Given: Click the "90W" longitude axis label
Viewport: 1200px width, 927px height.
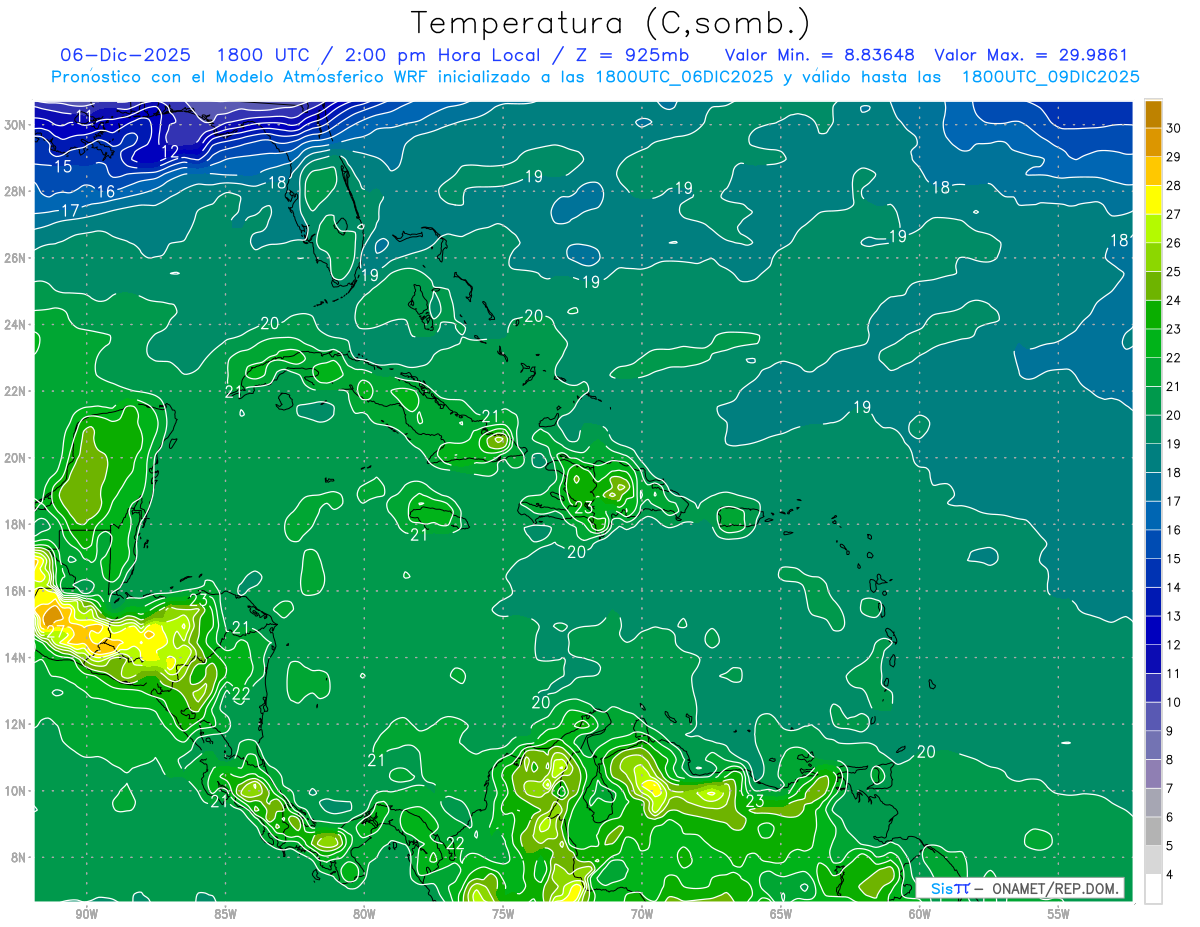Looking at the screenshot, I should click(86, 914).
